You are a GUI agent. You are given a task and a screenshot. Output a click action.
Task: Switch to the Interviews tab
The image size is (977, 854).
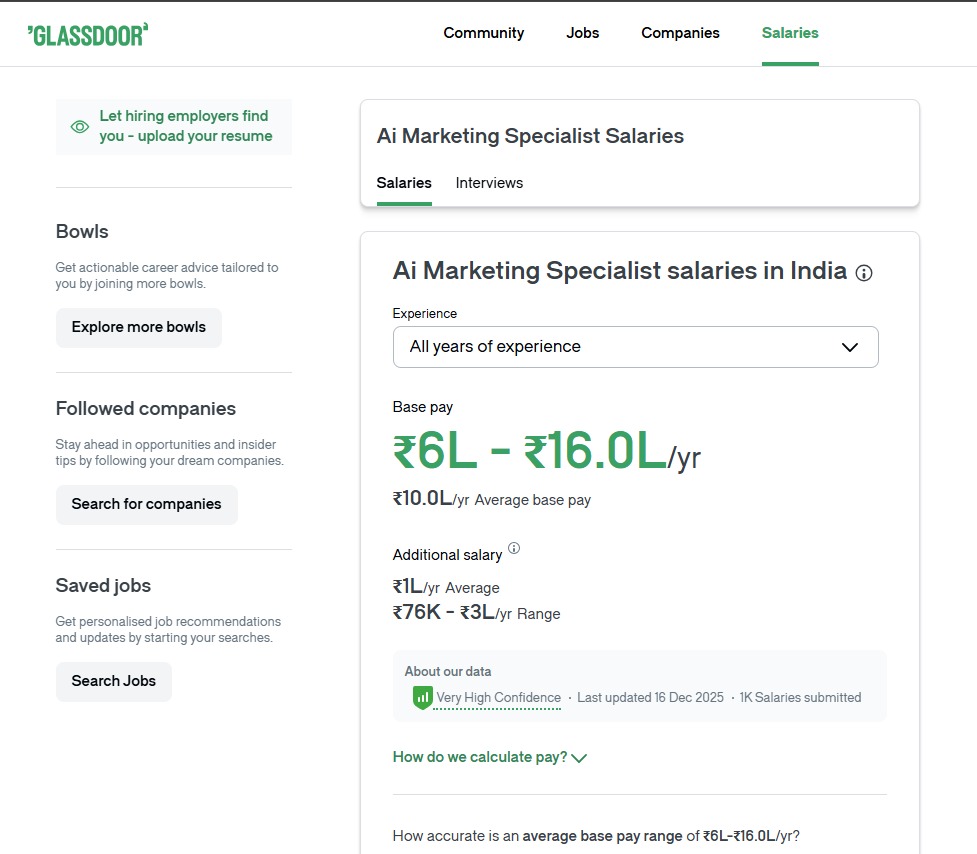coord(489,183)
